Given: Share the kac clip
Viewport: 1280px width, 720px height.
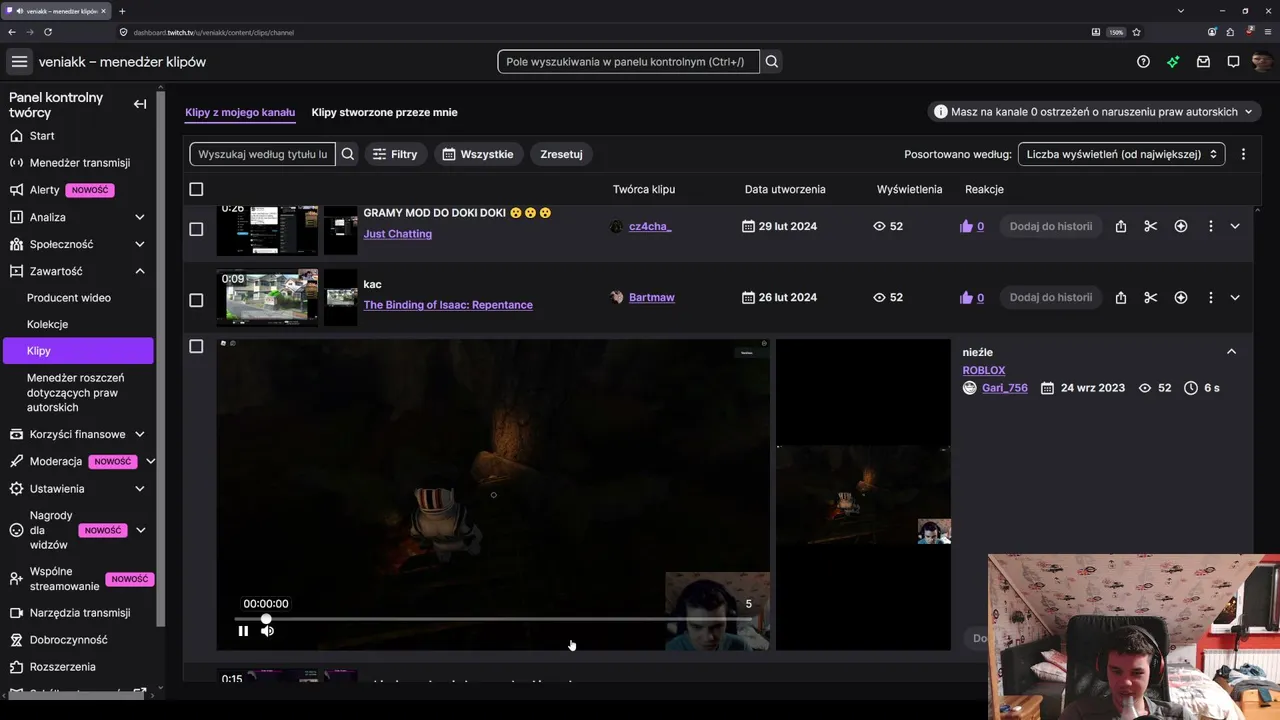Looking at the screenshot, I should (x=1121, y=297).
